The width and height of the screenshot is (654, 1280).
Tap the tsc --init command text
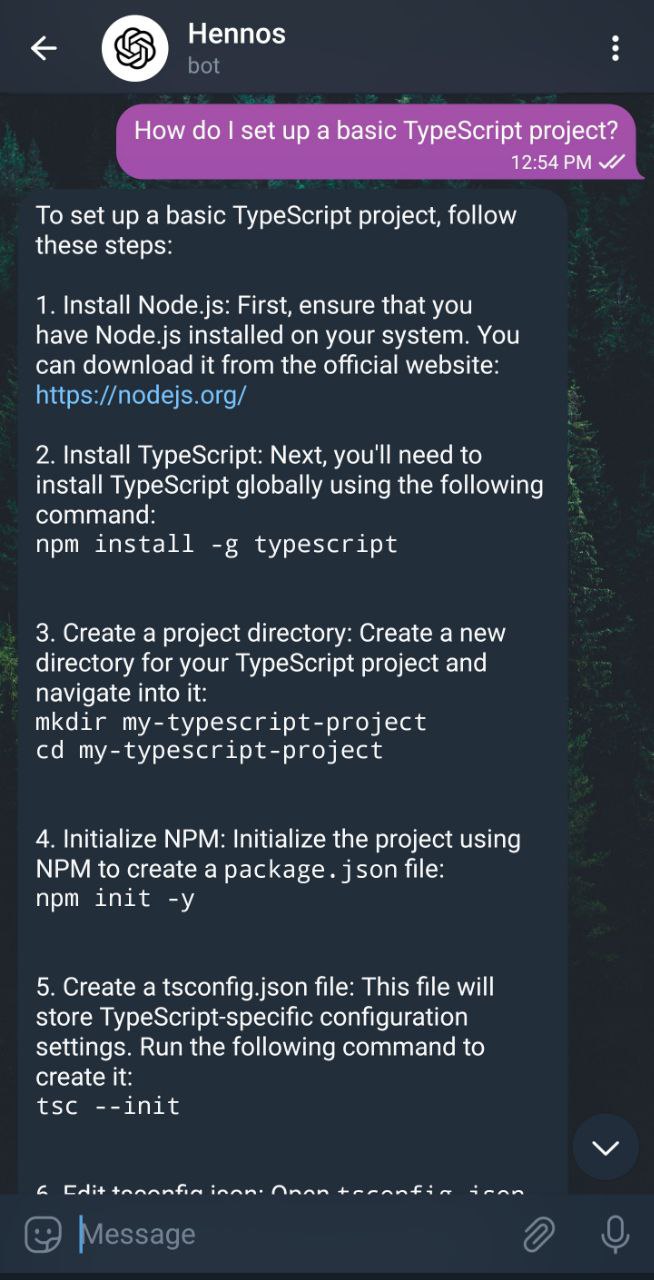[x=109, y=1106]
